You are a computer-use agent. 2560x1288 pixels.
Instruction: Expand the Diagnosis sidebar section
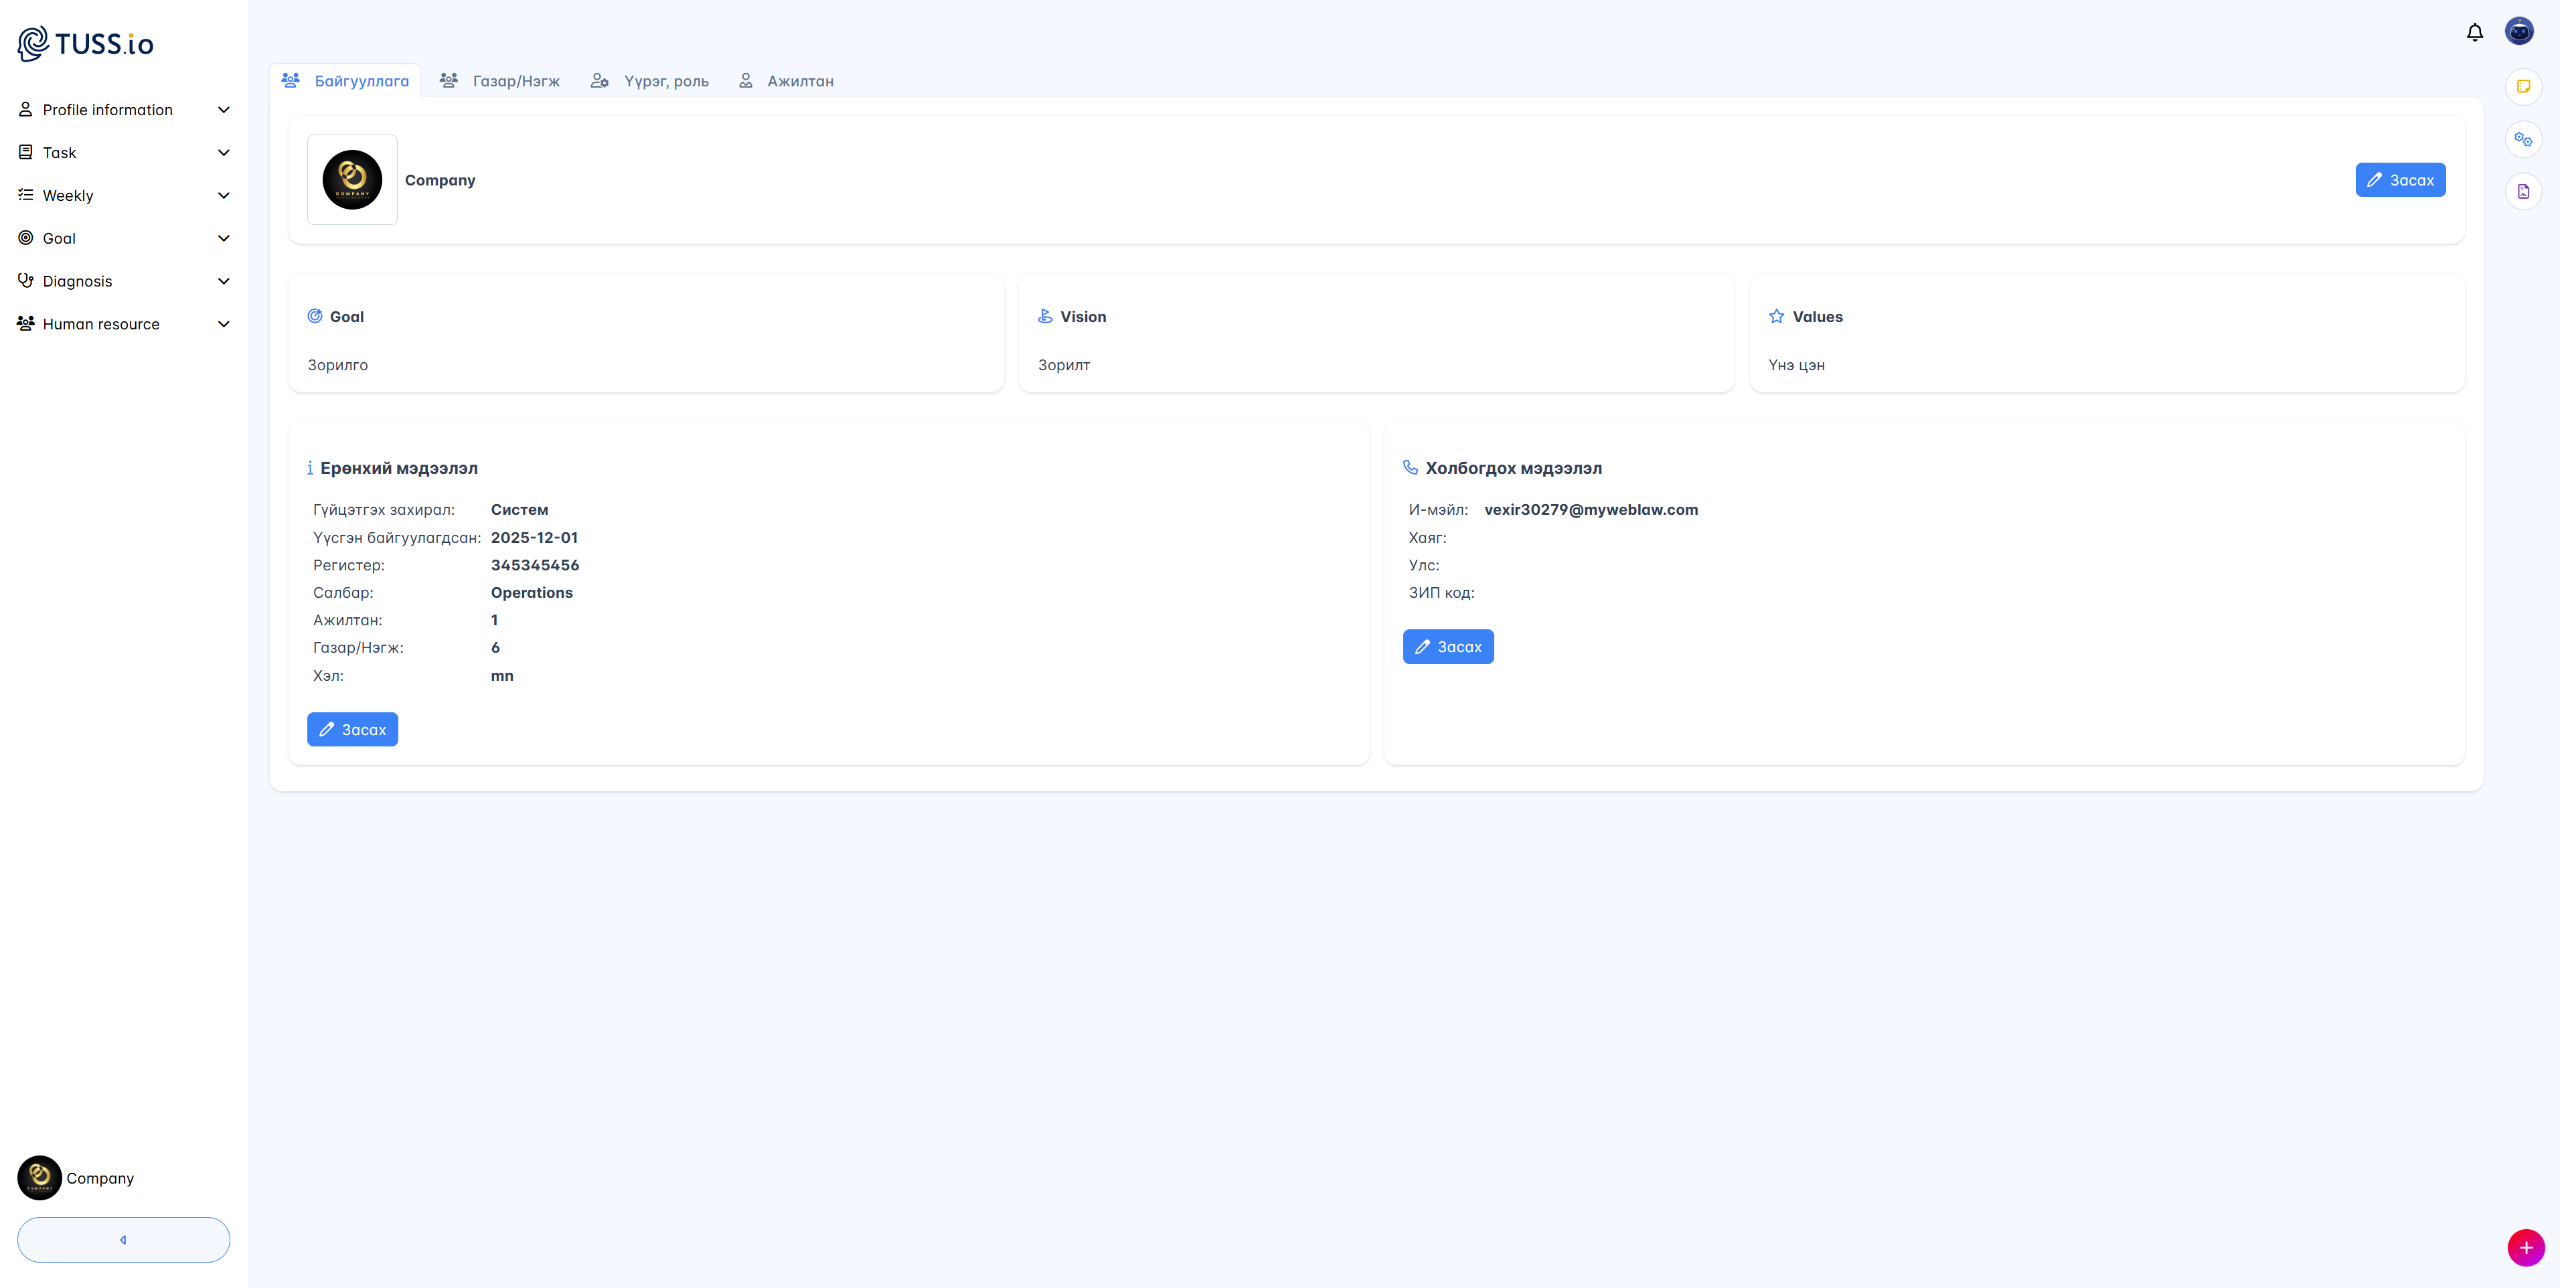[x=124, y=281]
